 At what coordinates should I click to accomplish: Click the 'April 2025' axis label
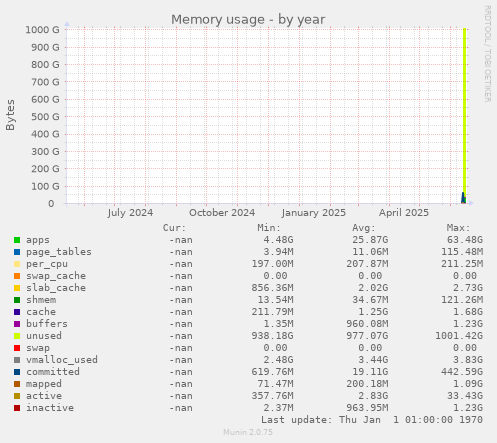click(x=404, y=213)
